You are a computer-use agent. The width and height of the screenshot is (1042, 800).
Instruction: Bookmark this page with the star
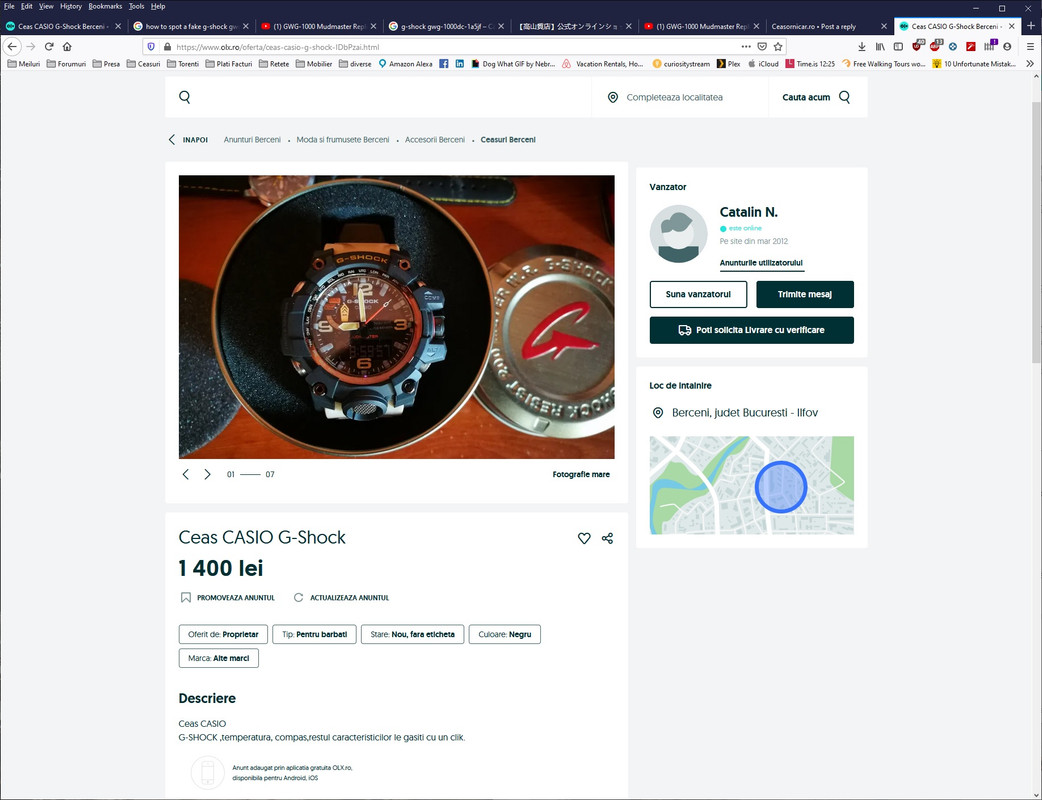coord(778,47)
